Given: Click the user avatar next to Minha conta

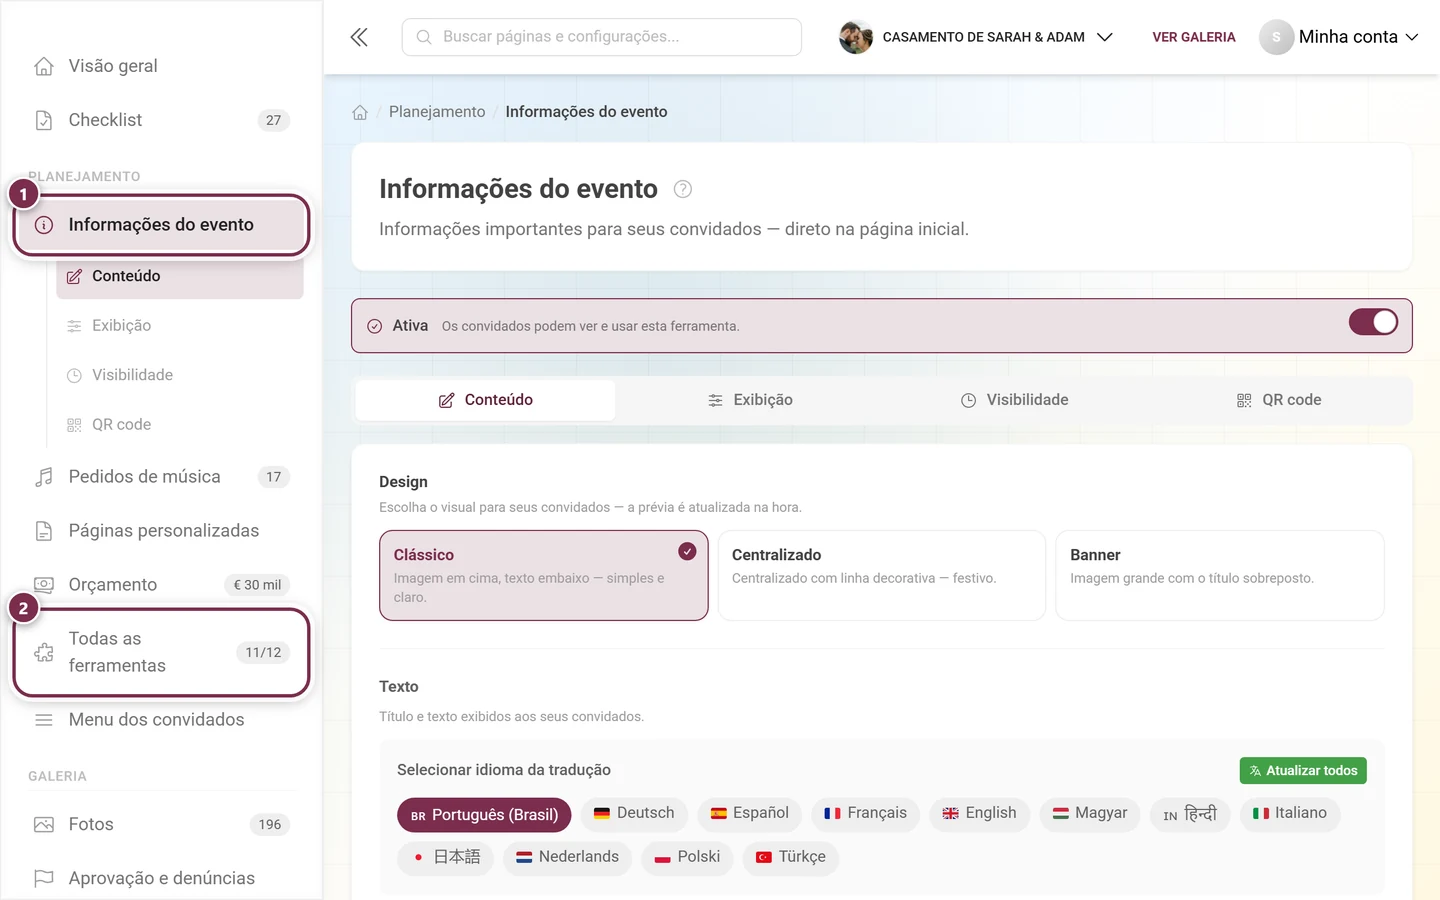Looking at the screenshot, I should click(1276, 37).
